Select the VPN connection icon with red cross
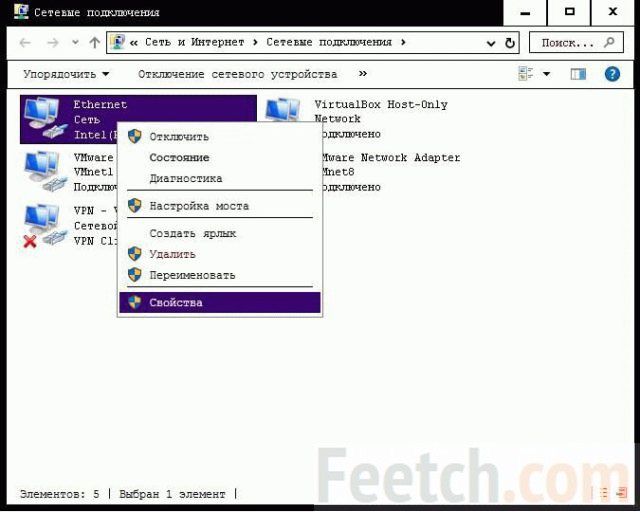Viewport: 640px width, 512px height. tap(45, 225)
